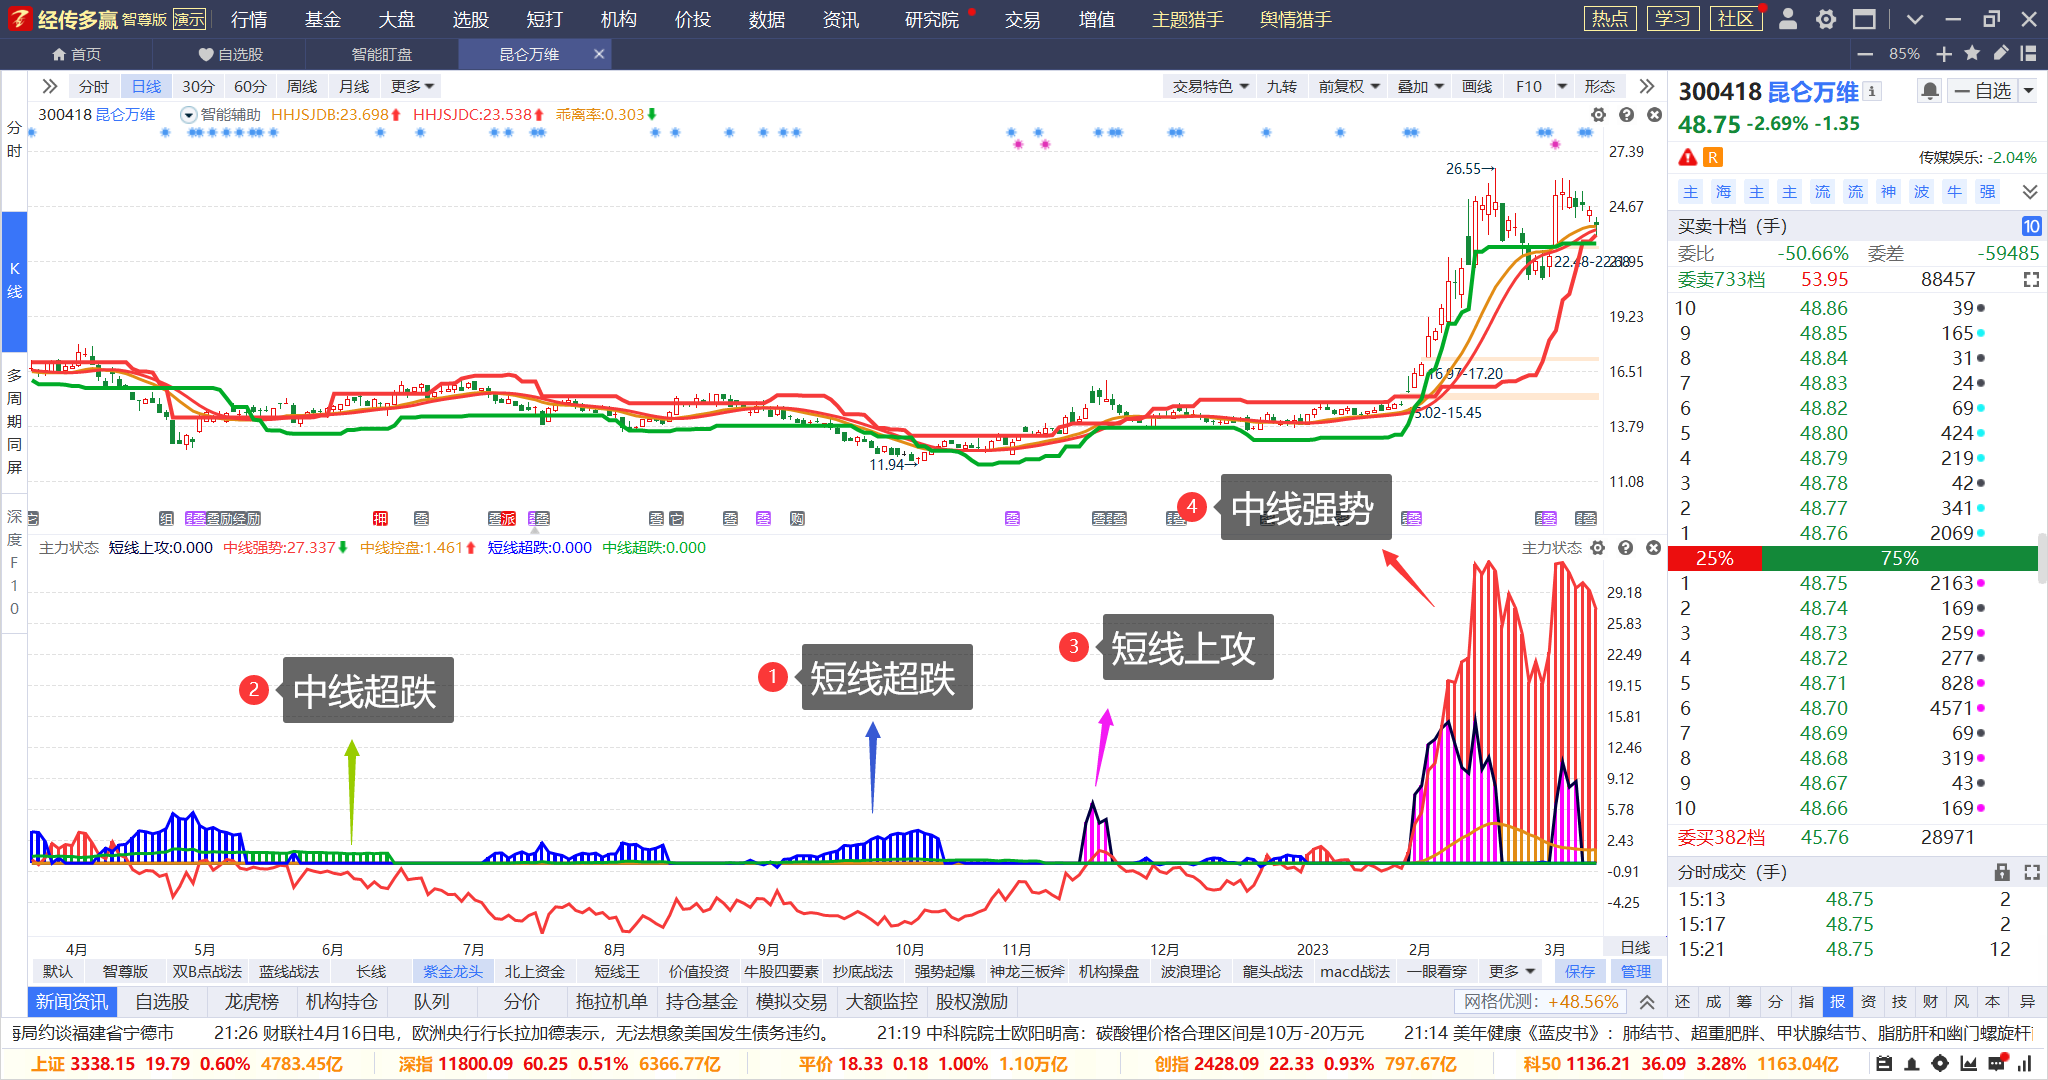Toggle 一自选 watchlist button
Screen dimensions: 2048x1080
click(x=1983, y=91)
